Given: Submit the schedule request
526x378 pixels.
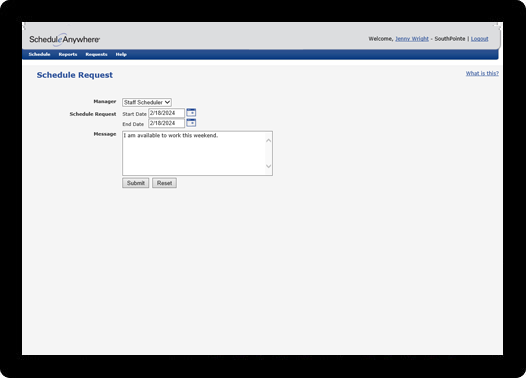Looking at the screenshot, I should (x=136, y=183).
